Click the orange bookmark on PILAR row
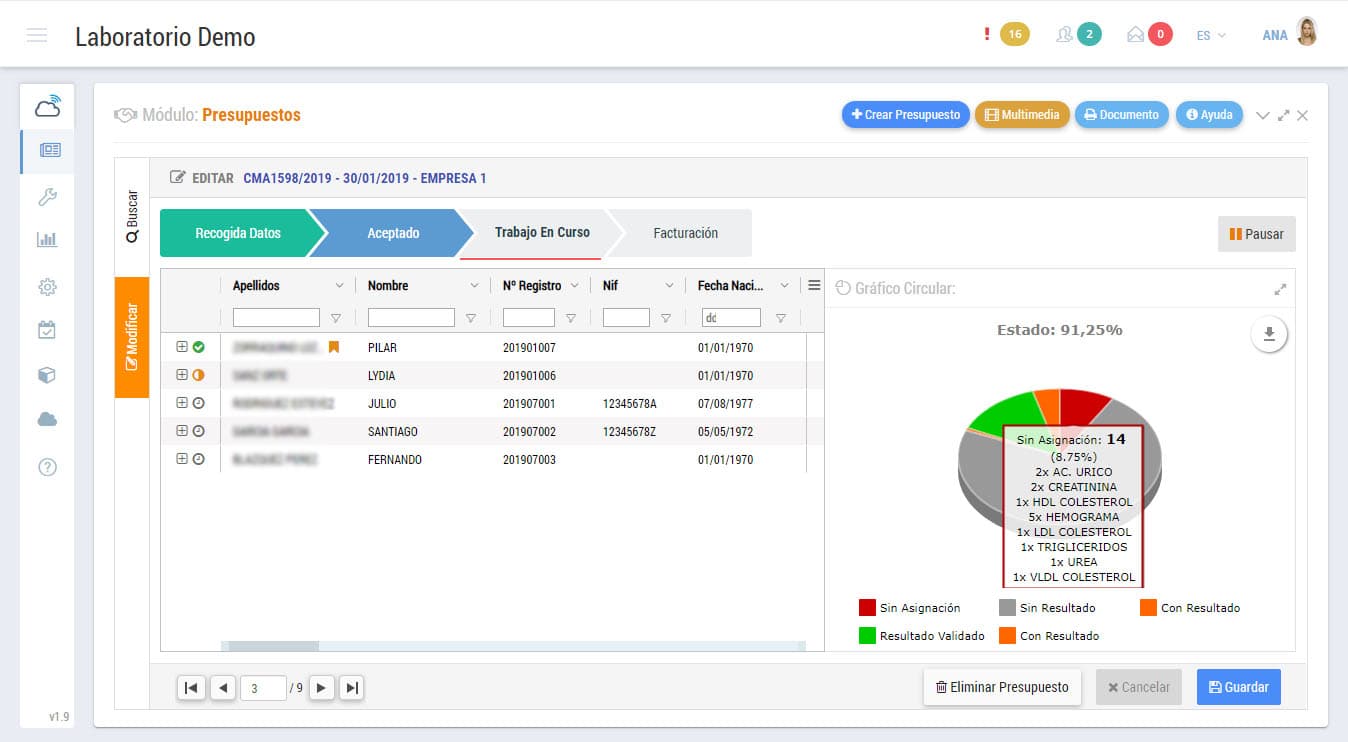 [335, 347]
